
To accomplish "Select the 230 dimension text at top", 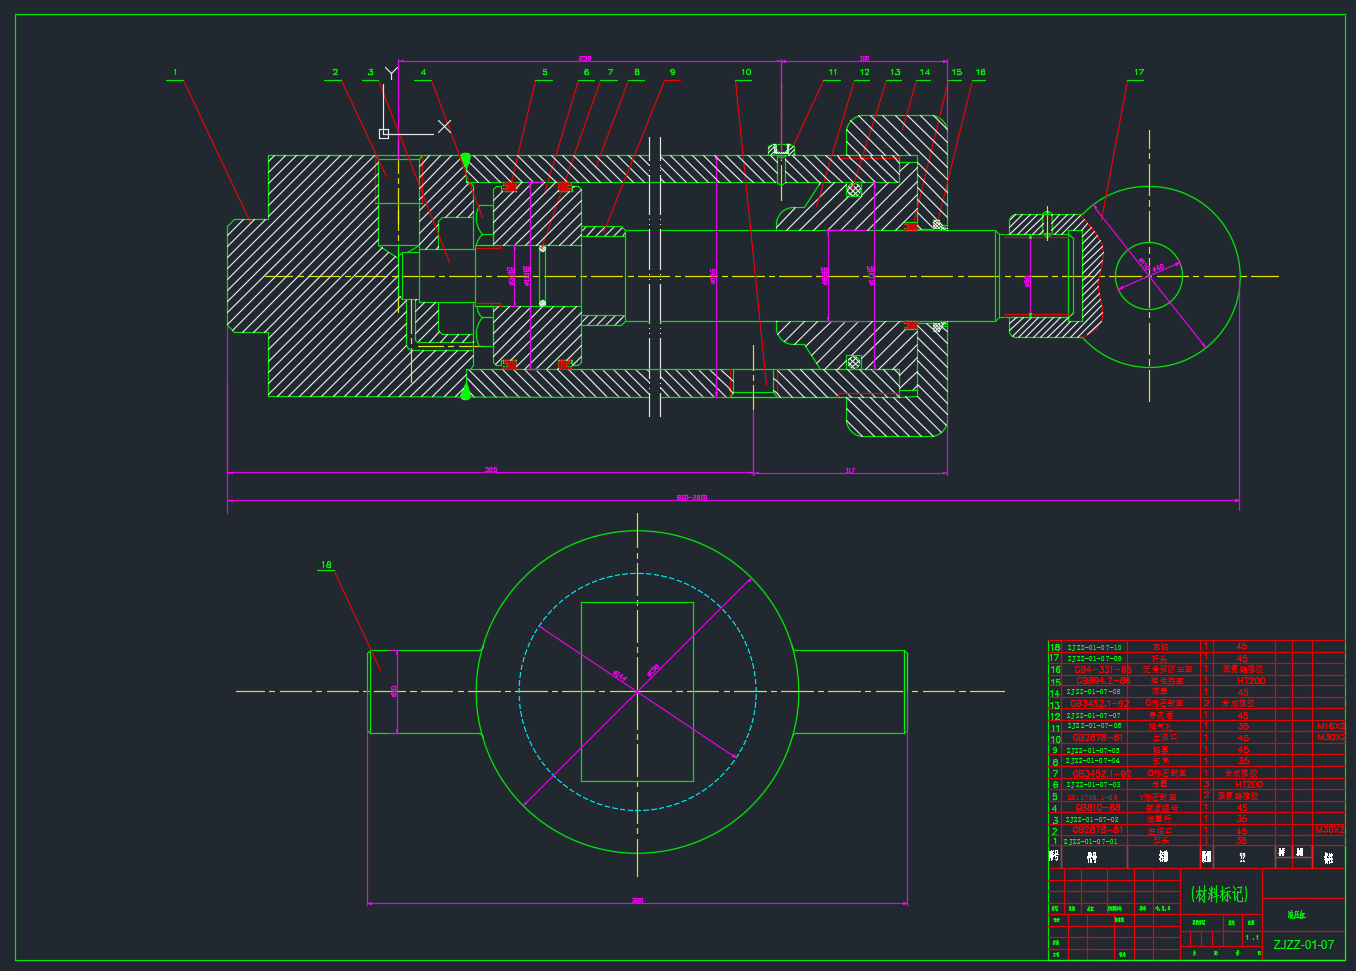I will pos(586,59).
